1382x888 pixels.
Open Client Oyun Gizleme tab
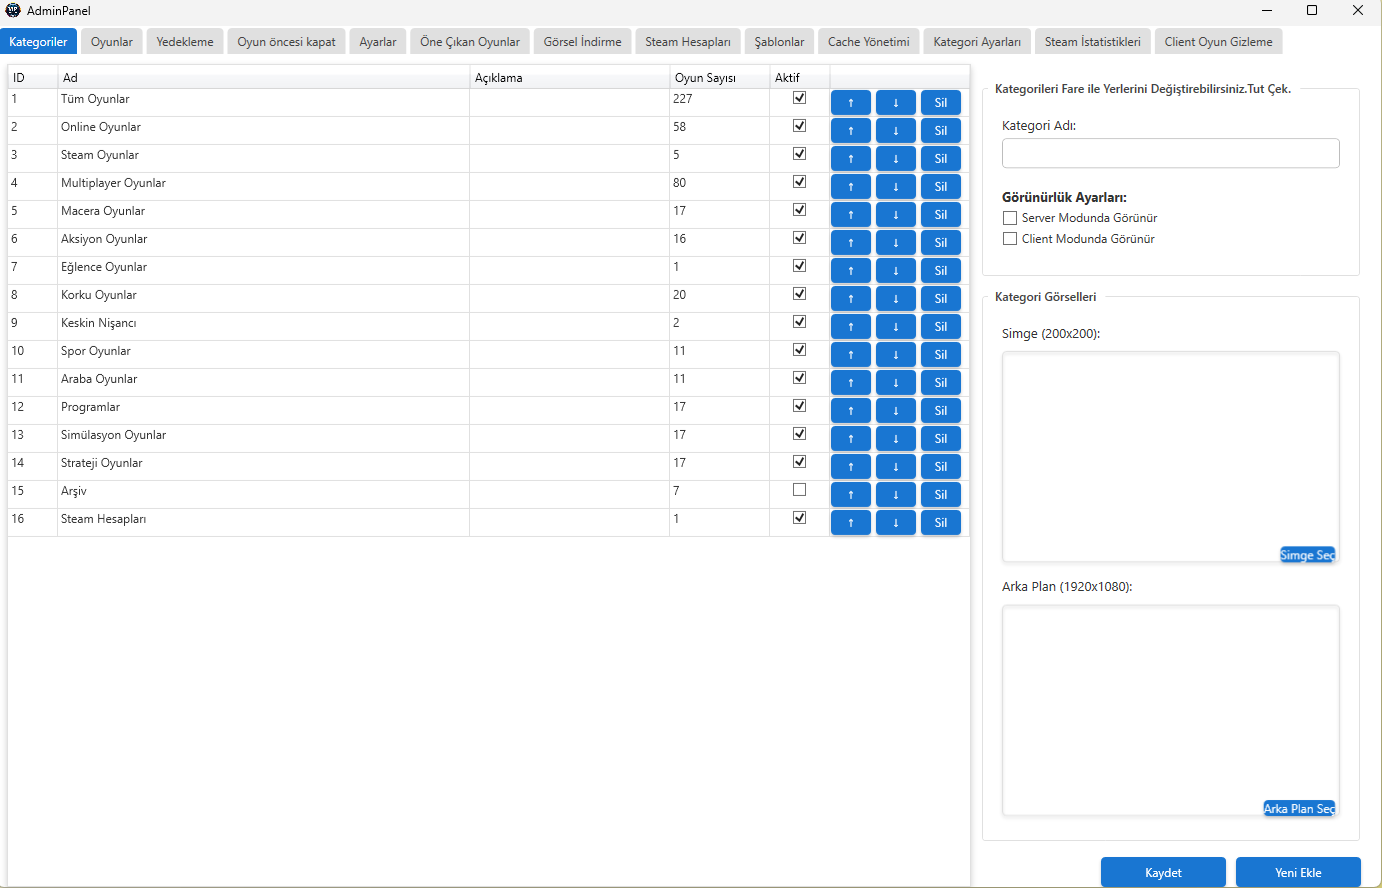1219,42
